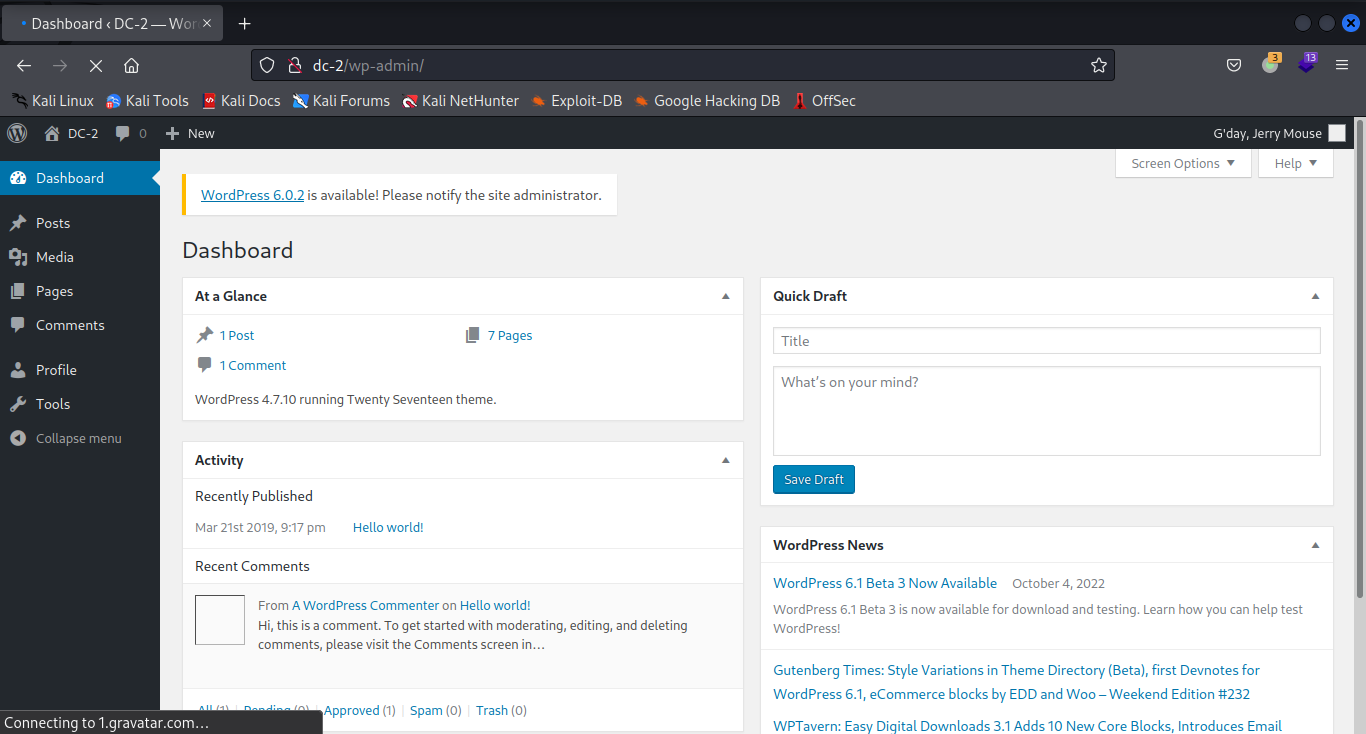
Task: Click the Pages sidebar icon
Action: pyautogui.click(x=18, y=291)
